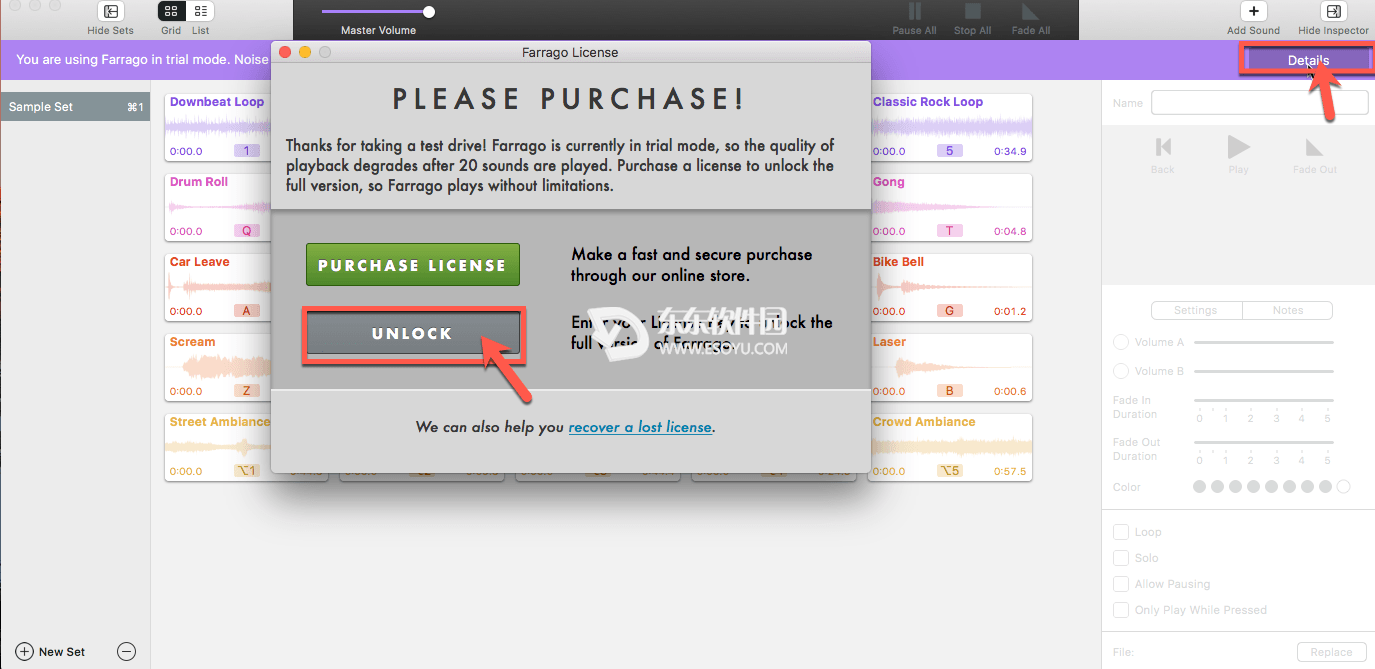The image size is (1375, 669).
Task: Click the minus icon to remove set
Action: click(126, 651)
